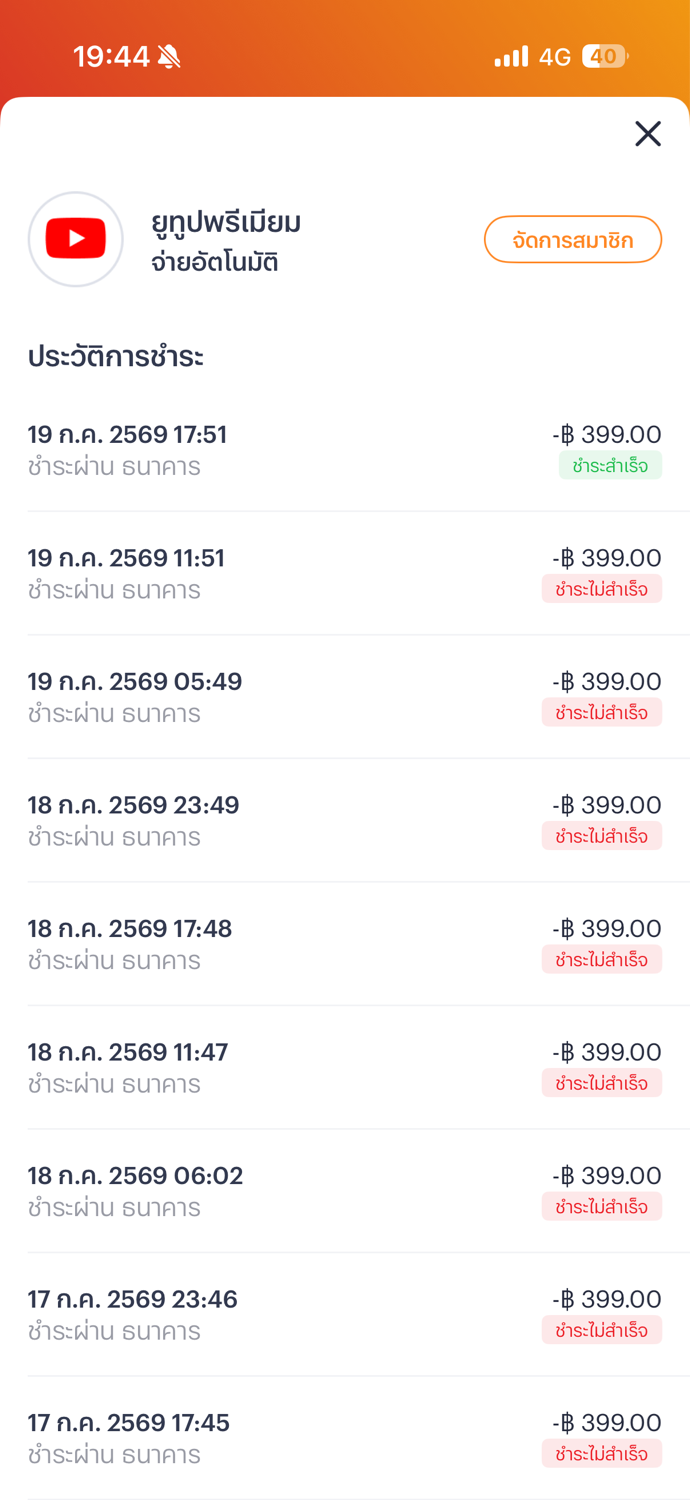Screen dimensions: 690x1500
Task: Close the payment history sheet
Action: tap(648, 133)
